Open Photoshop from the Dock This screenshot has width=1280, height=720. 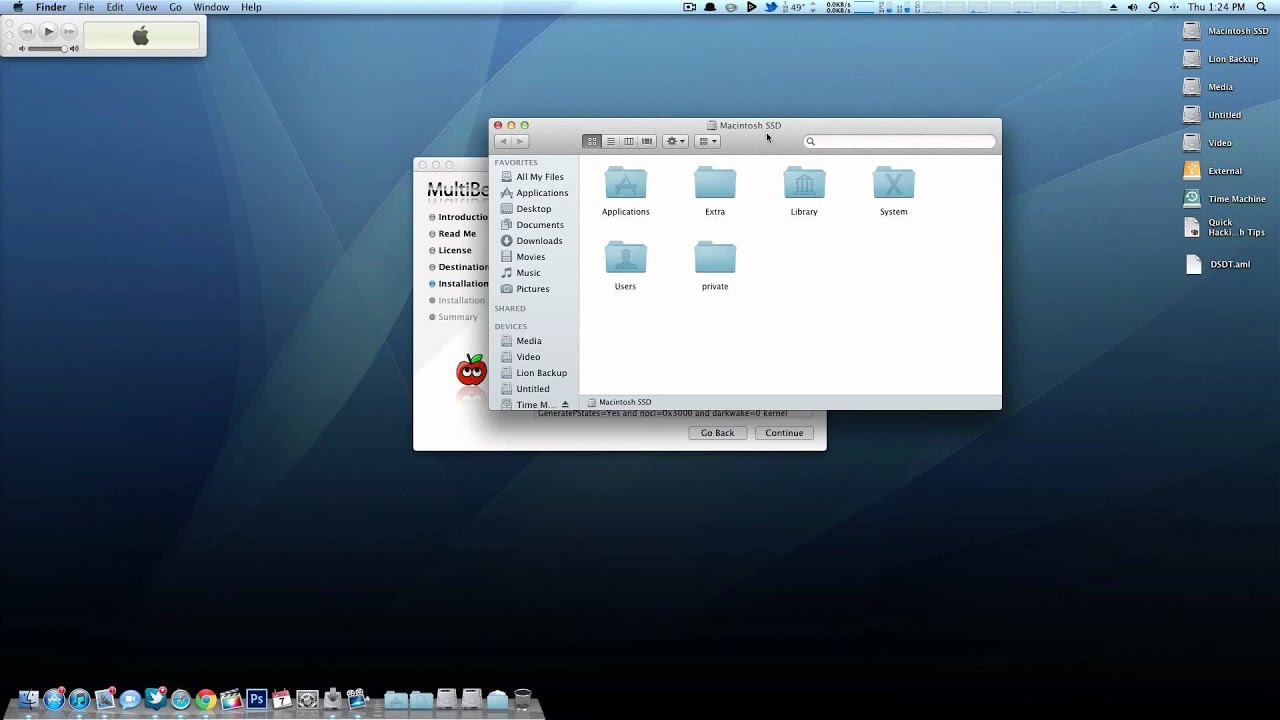(x=256, y=699)
